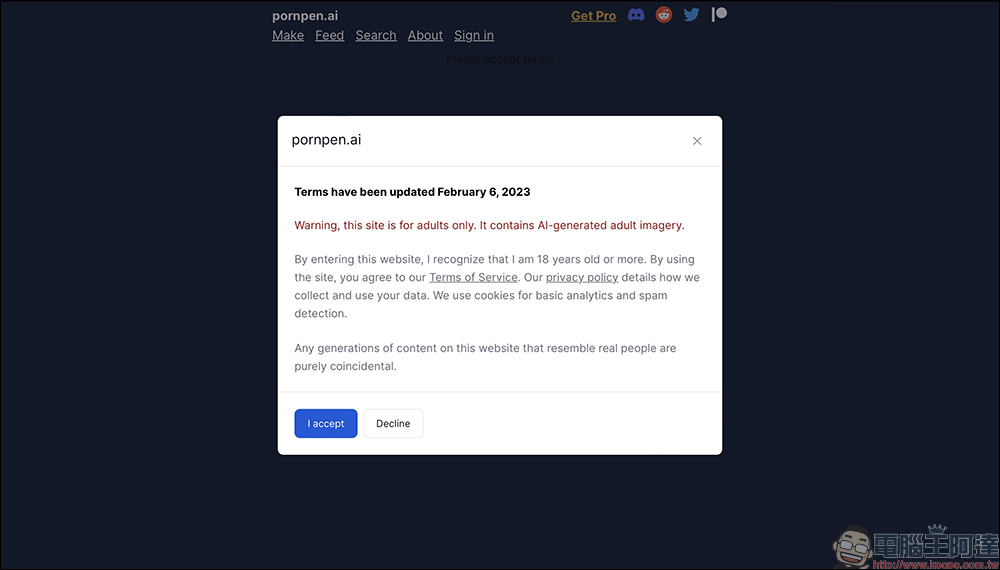Click the I accept button

(x=326, y=423)
